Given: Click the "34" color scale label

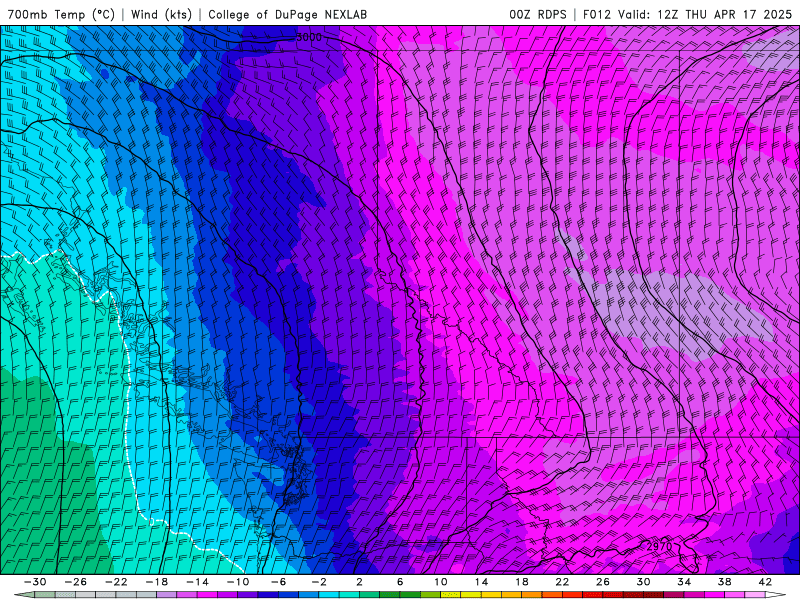Looking at the screenshot, I should (x=684, y=582).
